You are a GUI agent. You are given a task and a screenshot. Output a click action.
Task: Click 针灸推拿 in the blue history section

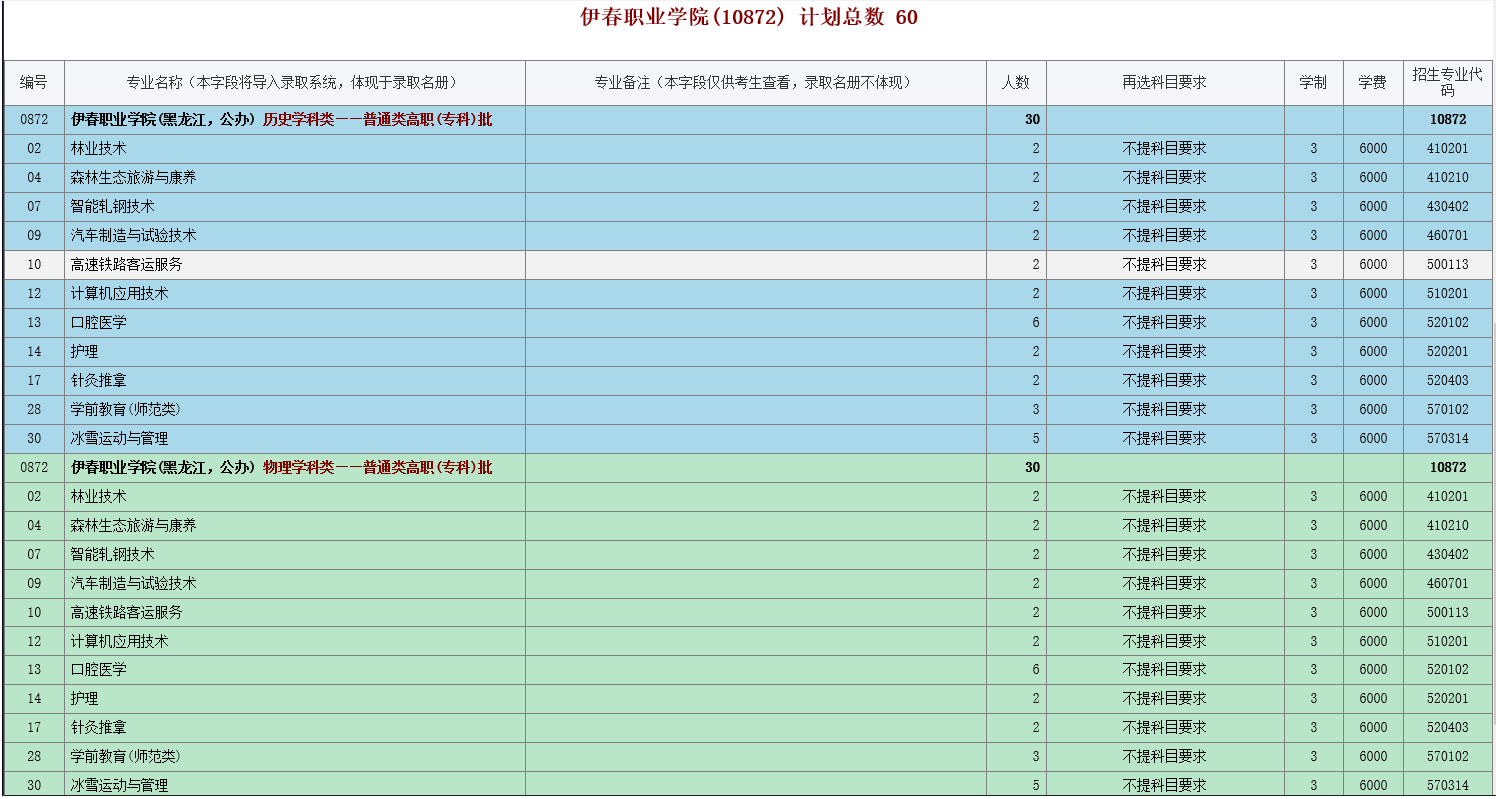[99, 381]
